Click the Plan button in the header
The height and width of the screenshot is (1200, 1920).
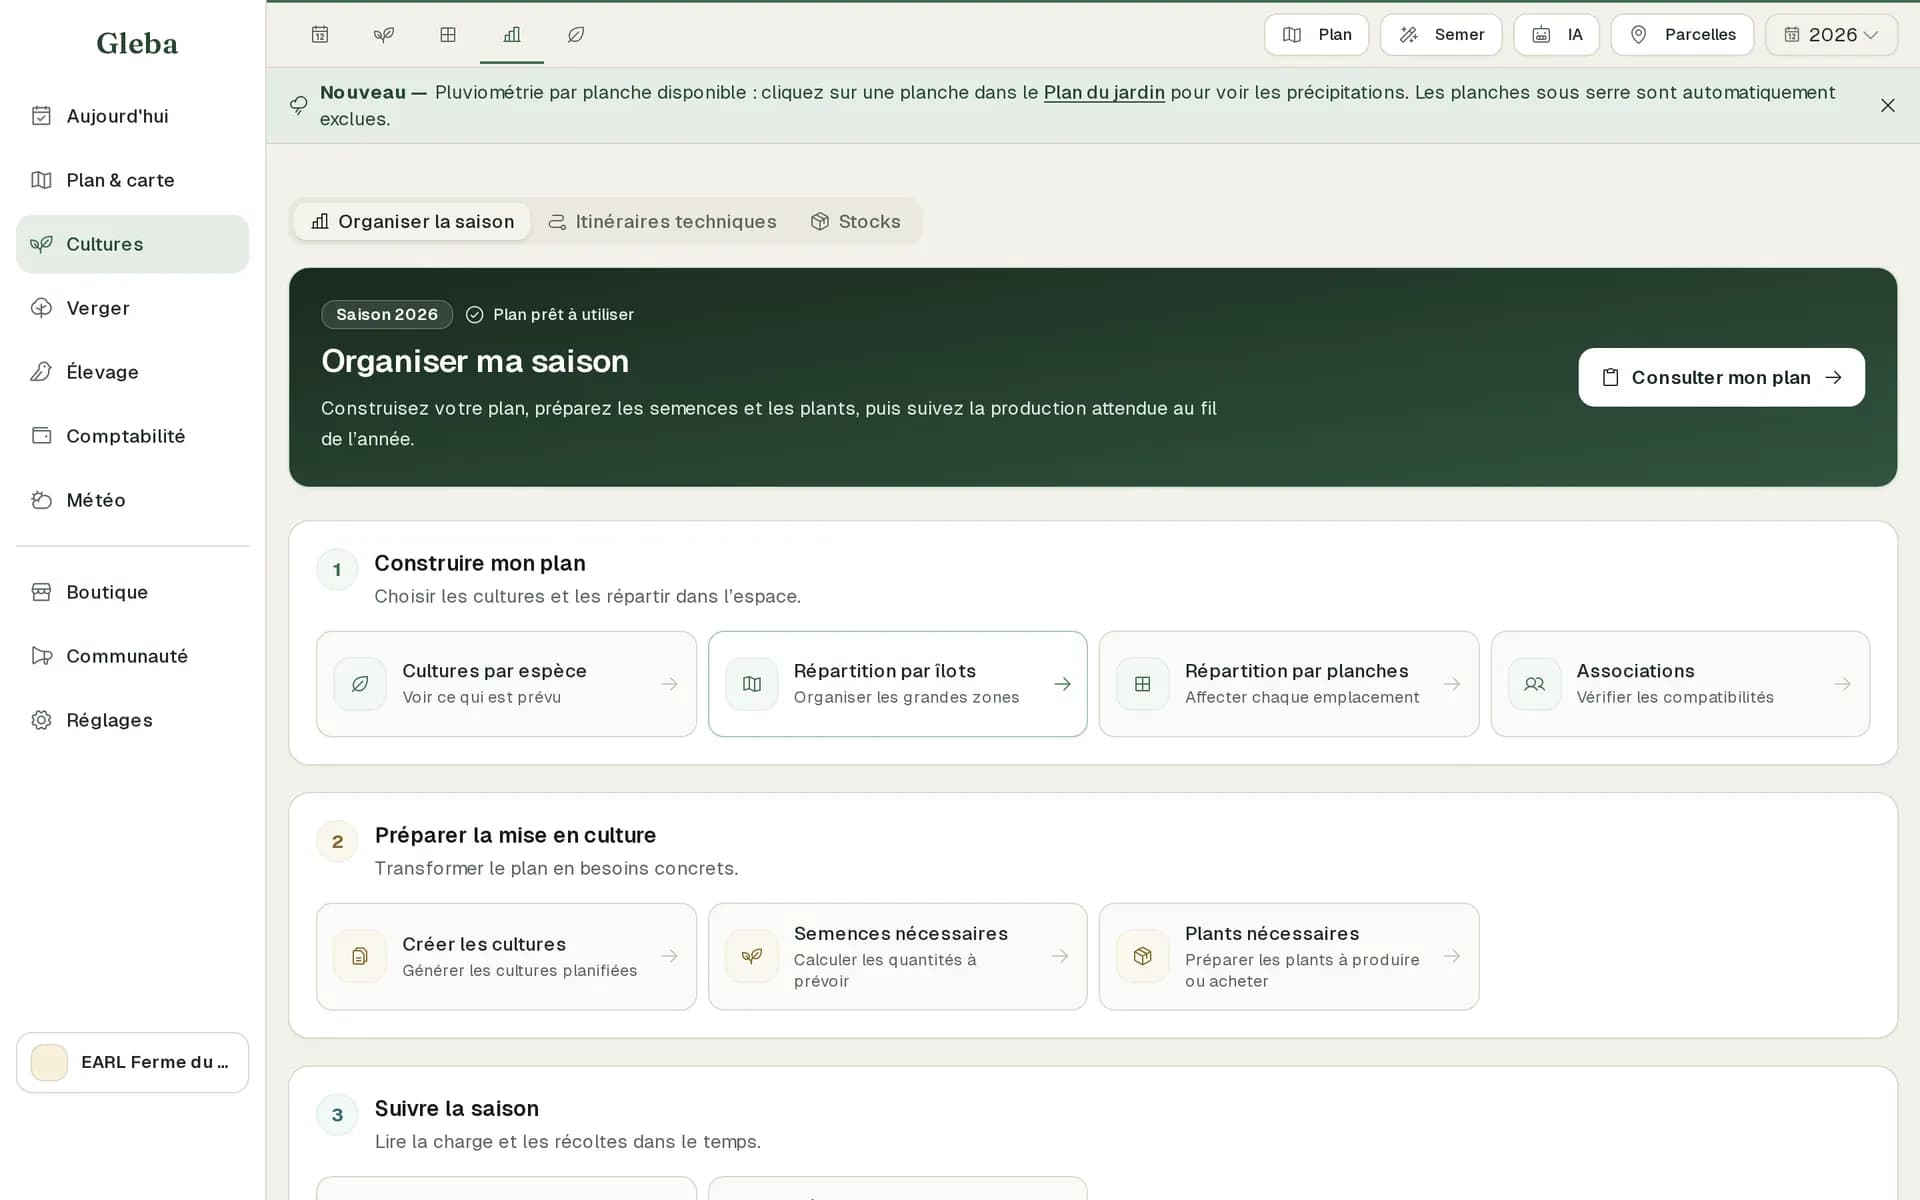pyautogui.click(x=1316, y=34)
